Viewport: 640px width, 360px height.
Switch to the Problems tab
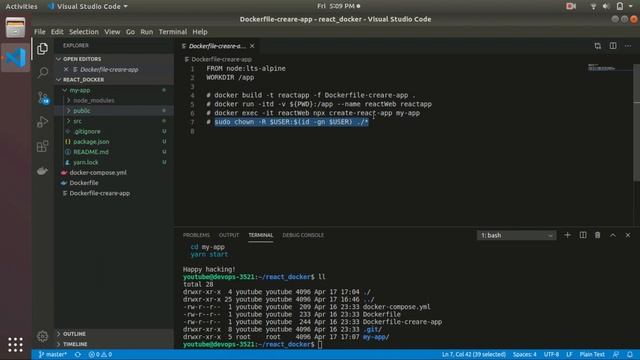click(196, 235)
